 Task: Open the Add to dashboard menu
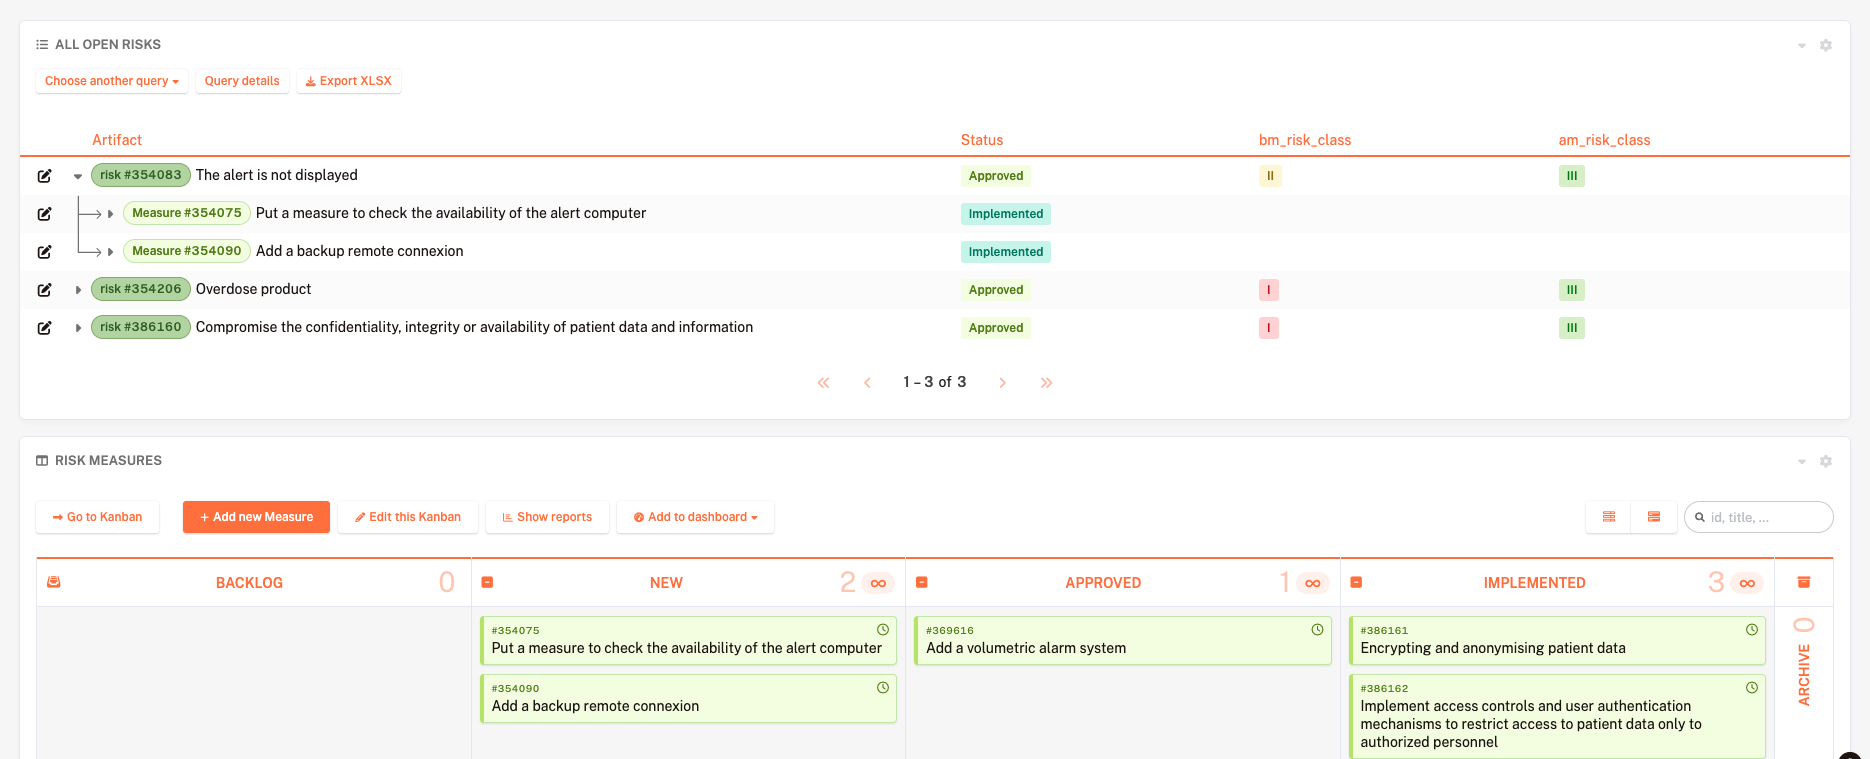pyautogui.click(x=695, y=517)
